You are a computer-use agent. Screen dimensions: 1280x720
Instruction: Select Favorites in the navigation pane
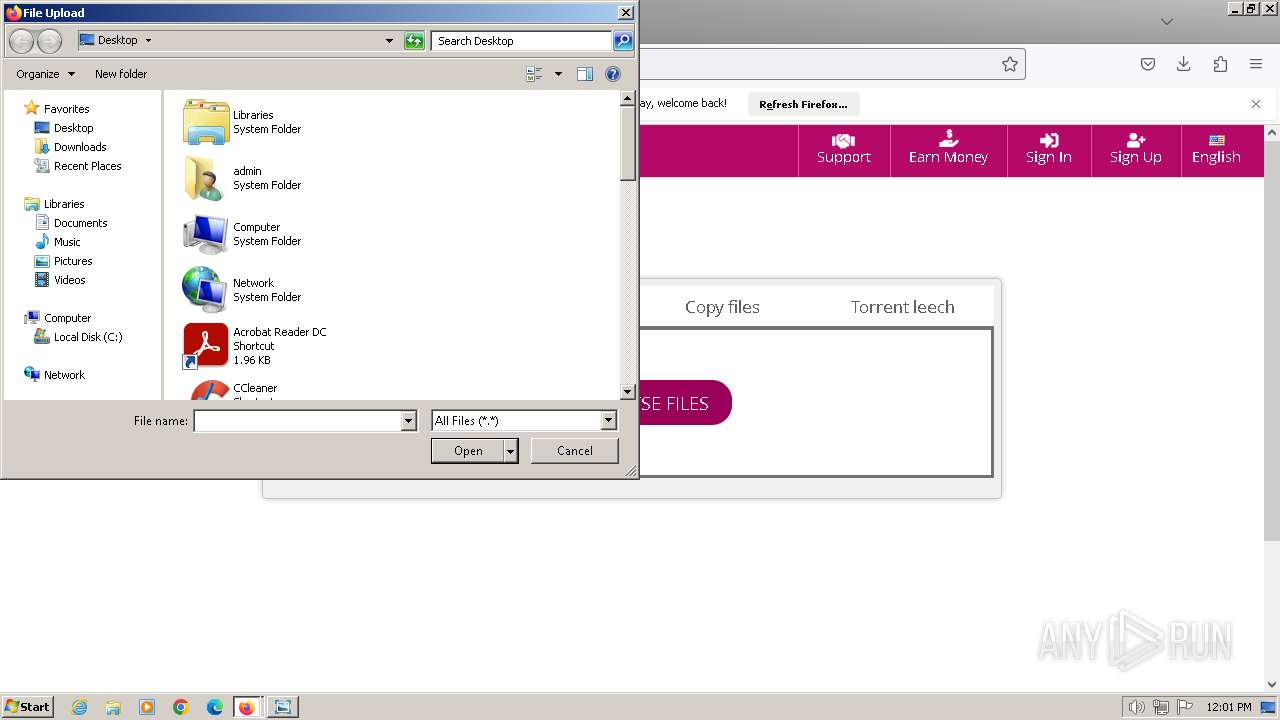point(67,109)
